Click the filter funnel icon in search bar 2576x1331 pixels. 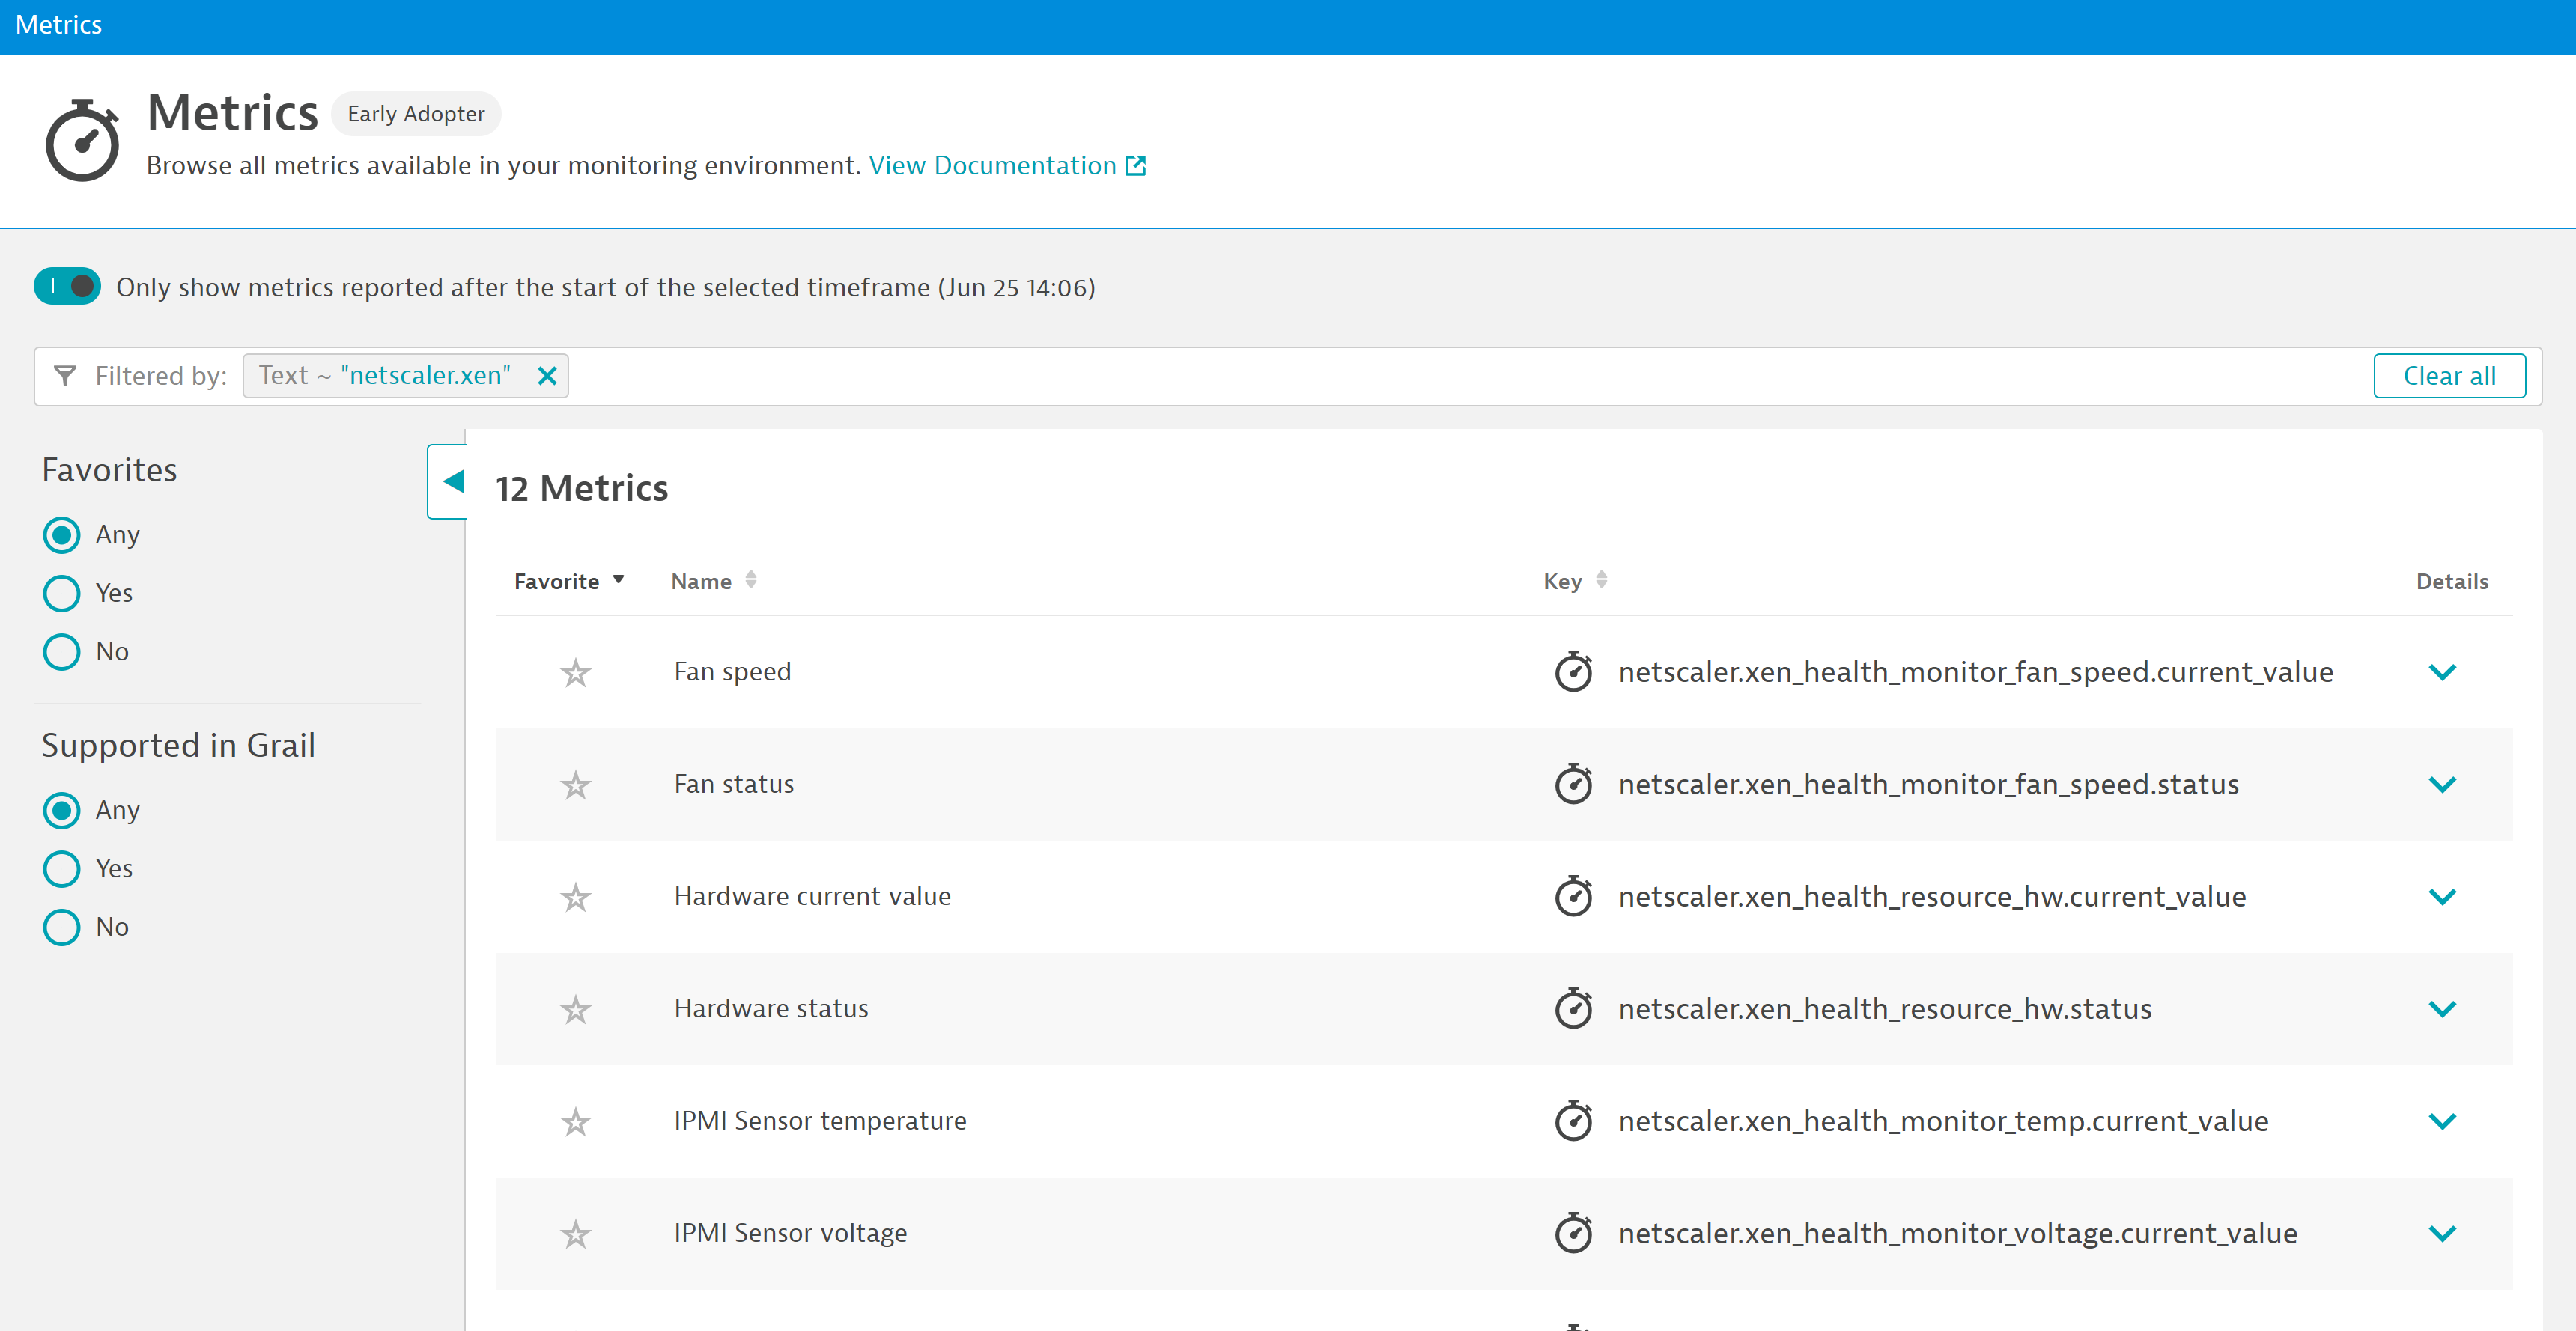tap(64, 375)
